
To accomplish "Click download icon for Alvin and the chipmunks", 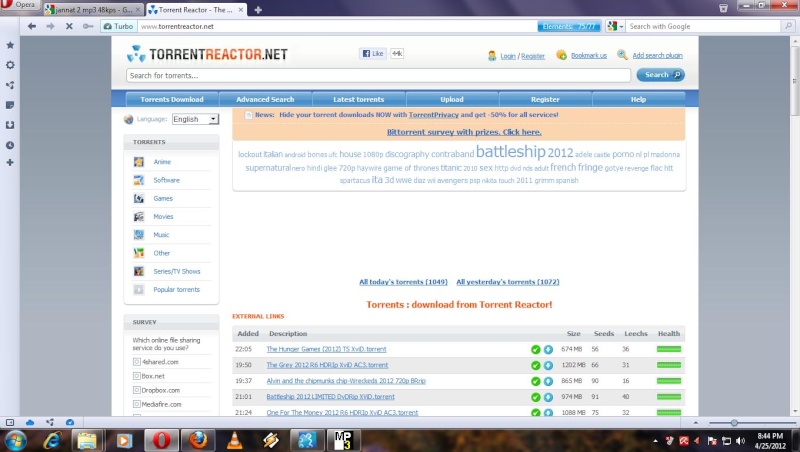I will [548, 381].
